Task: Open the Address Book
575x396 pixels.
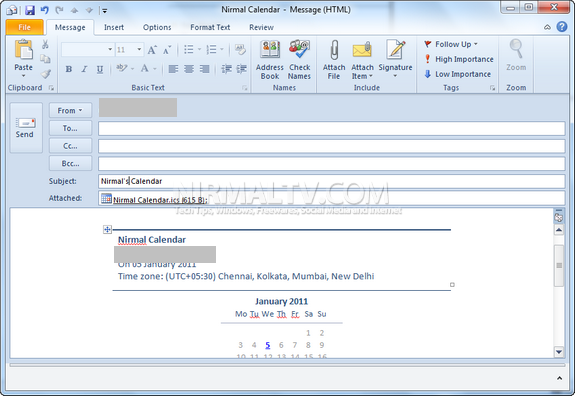Action: coord(270,60)
